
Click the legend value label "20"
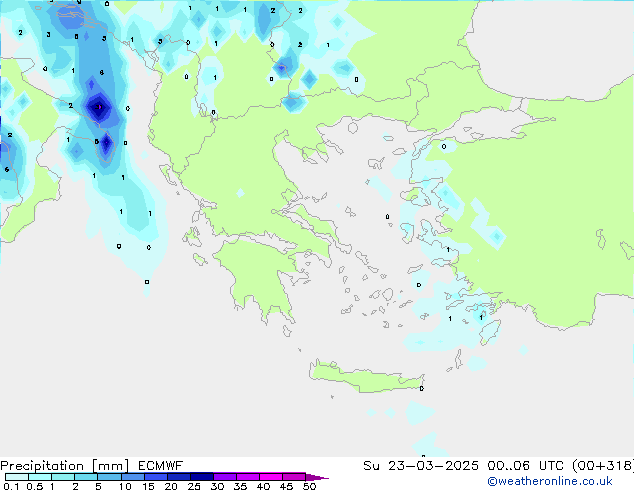tap(171, 486)
